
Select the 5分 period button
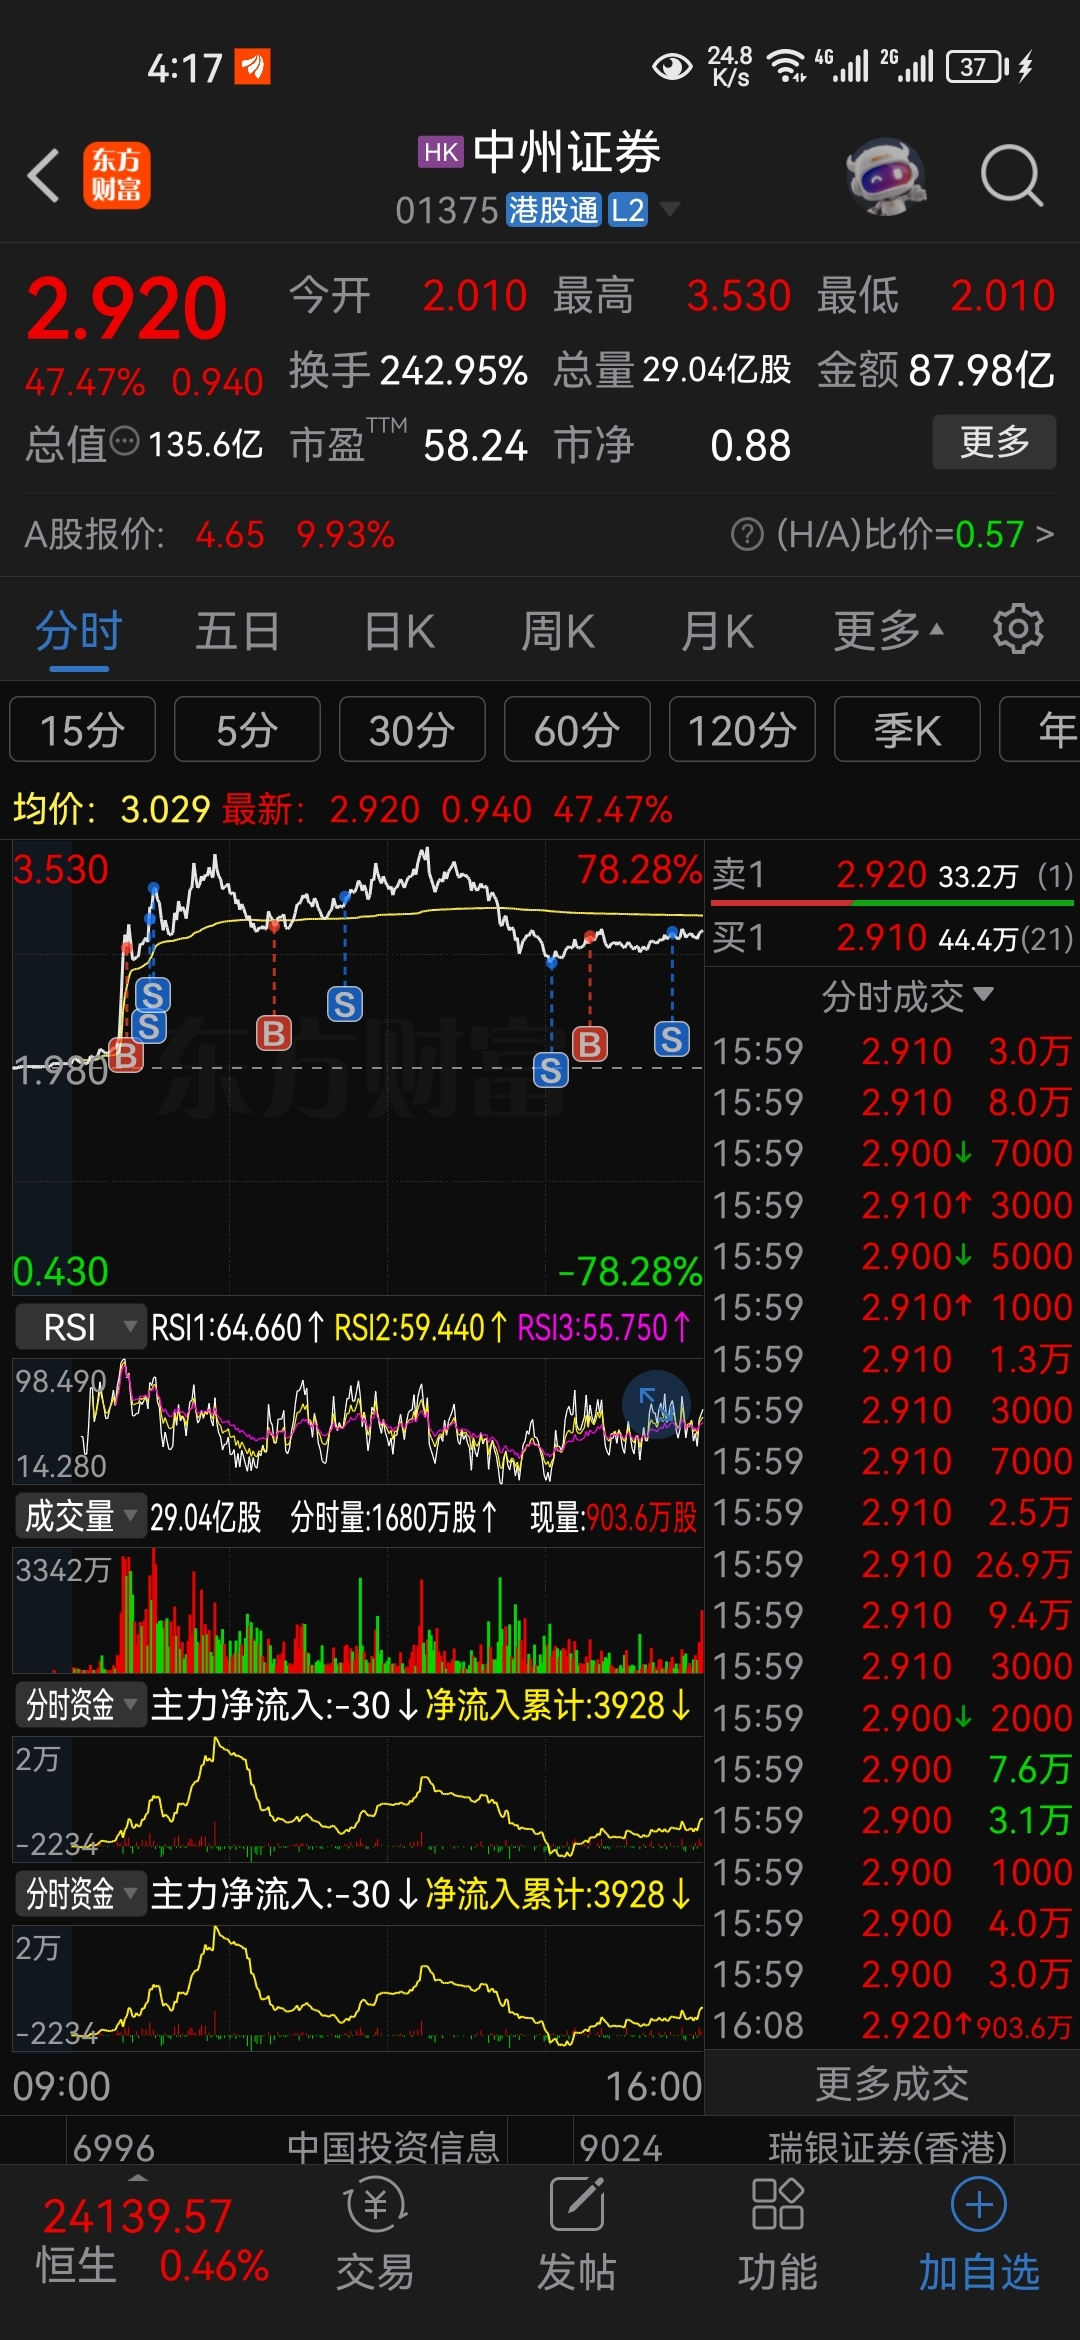[247, 730]
